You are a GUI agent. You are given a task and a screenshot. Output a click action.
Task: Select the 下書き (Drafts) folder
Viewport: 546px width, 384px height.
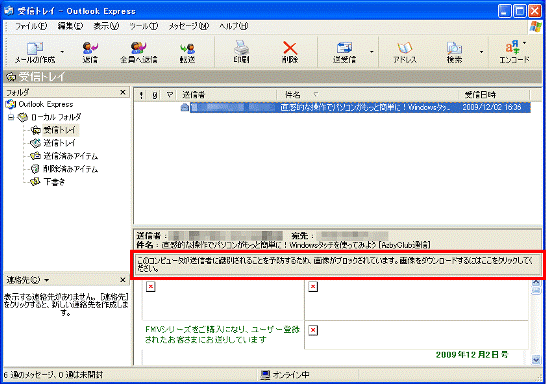coord(54,182)
